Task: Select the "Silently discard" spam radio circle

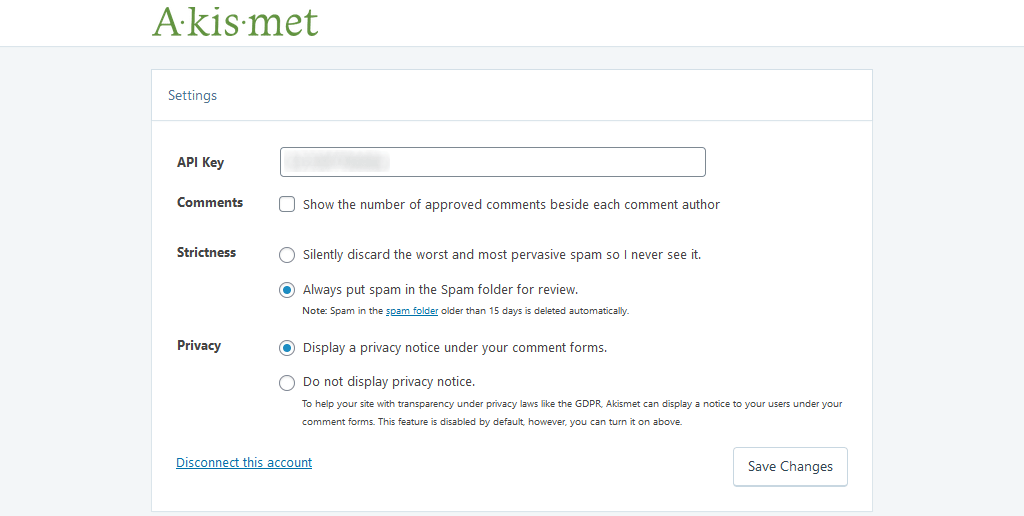Action: coord(287,255)
